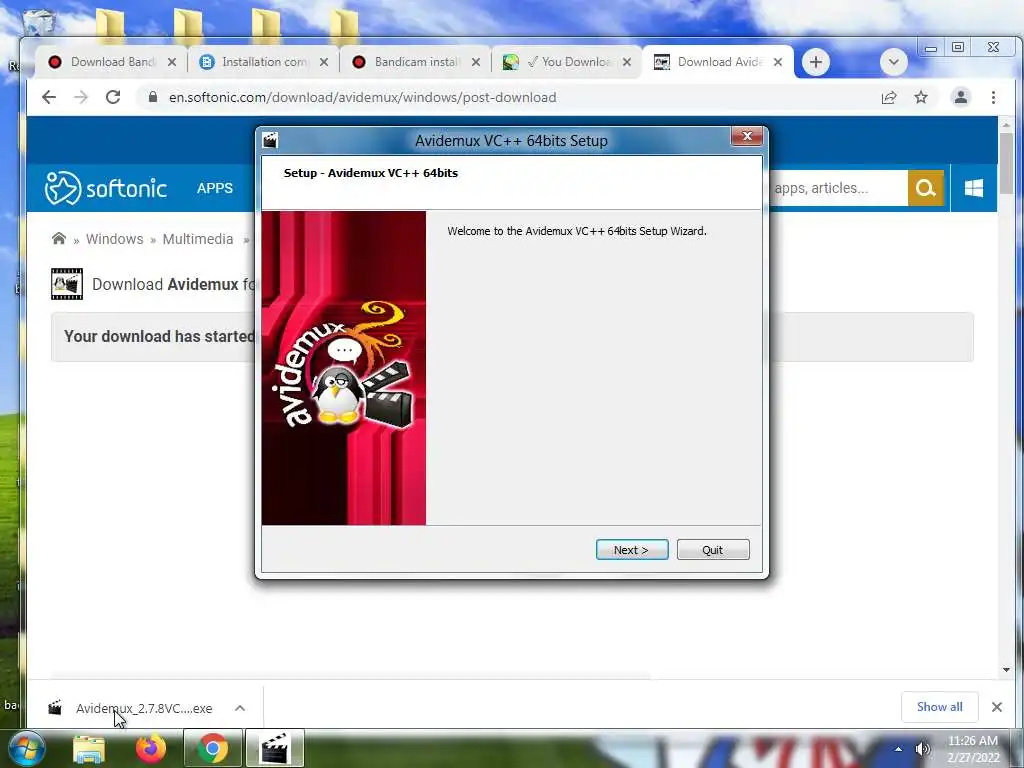The image size is (1024, 768).
Task: Click the page vertical scrollbar
Action: tap(1006, 163)
